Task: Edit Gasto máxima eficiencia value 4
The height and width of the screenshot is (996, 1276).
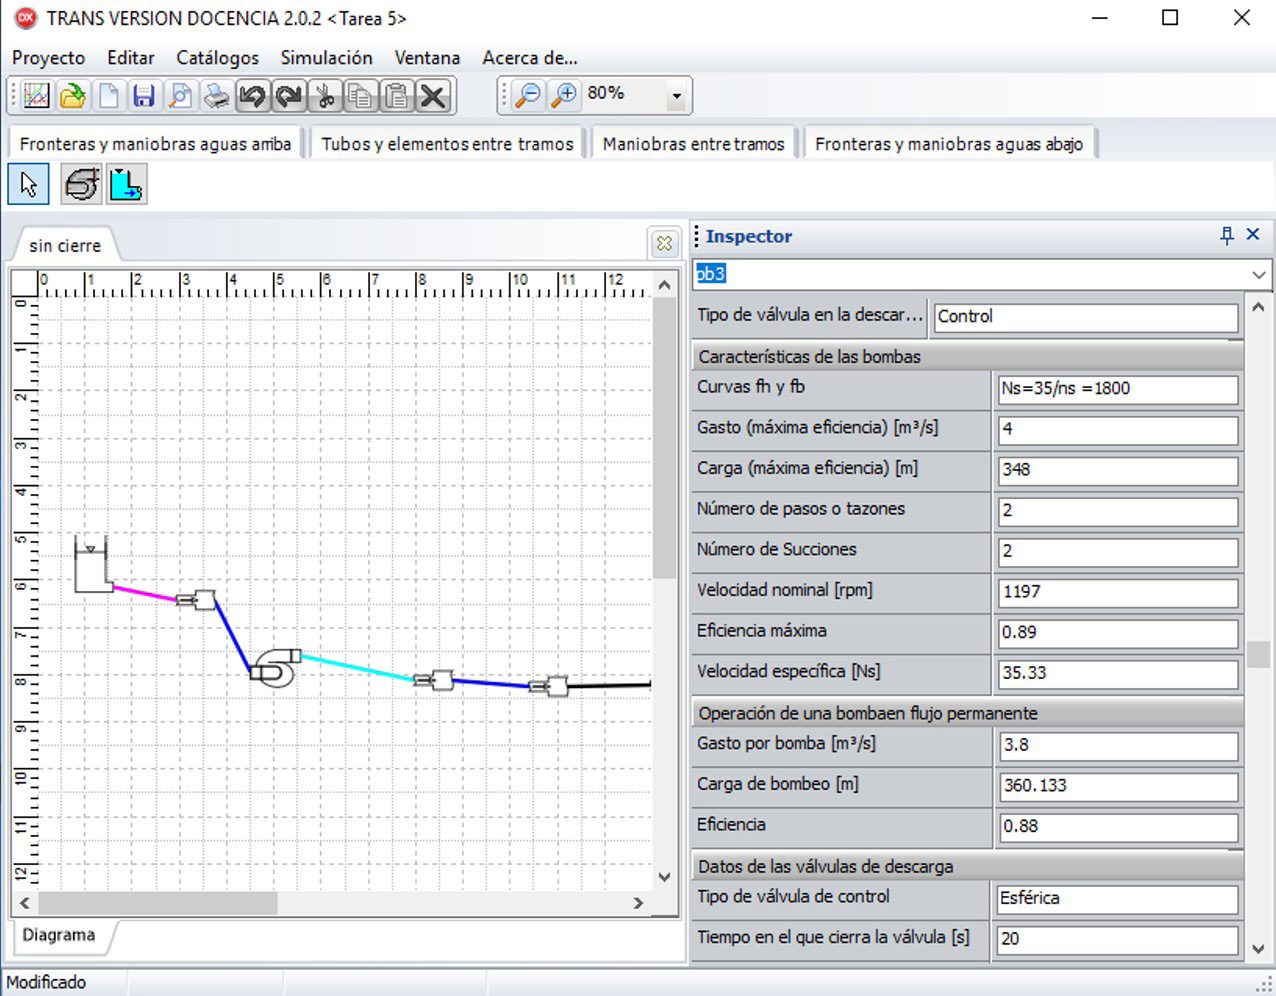Action: [1118, 430]
